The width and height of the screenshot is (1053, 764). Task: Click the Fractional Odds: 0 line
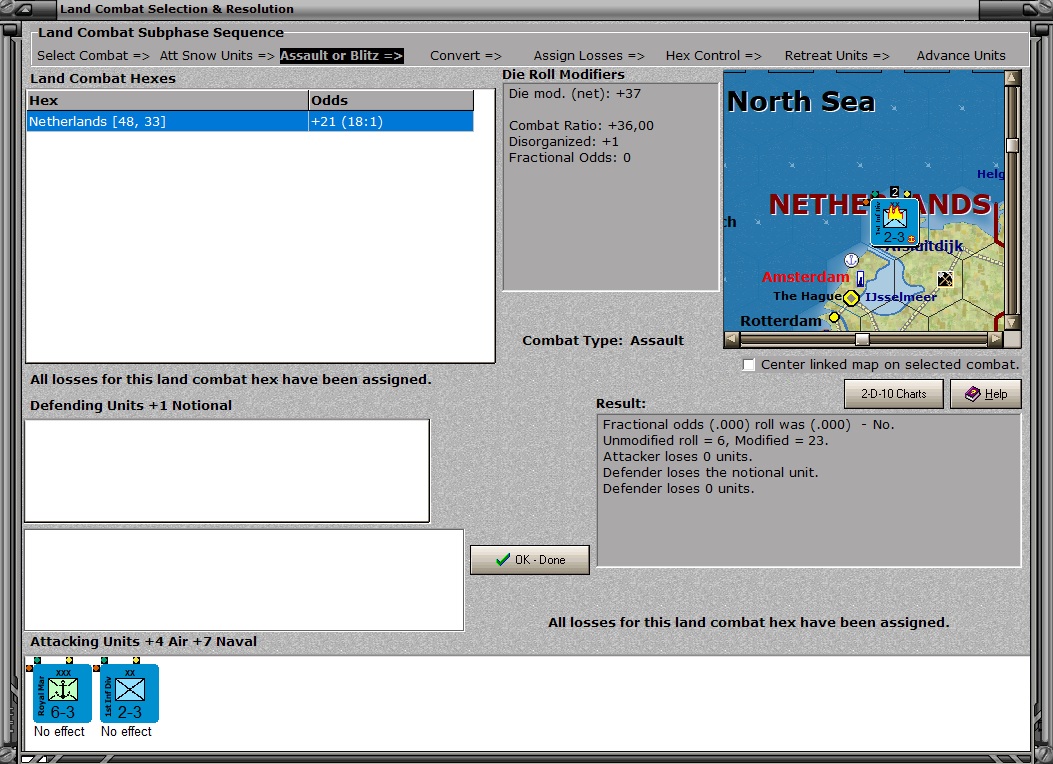point(569,158)
